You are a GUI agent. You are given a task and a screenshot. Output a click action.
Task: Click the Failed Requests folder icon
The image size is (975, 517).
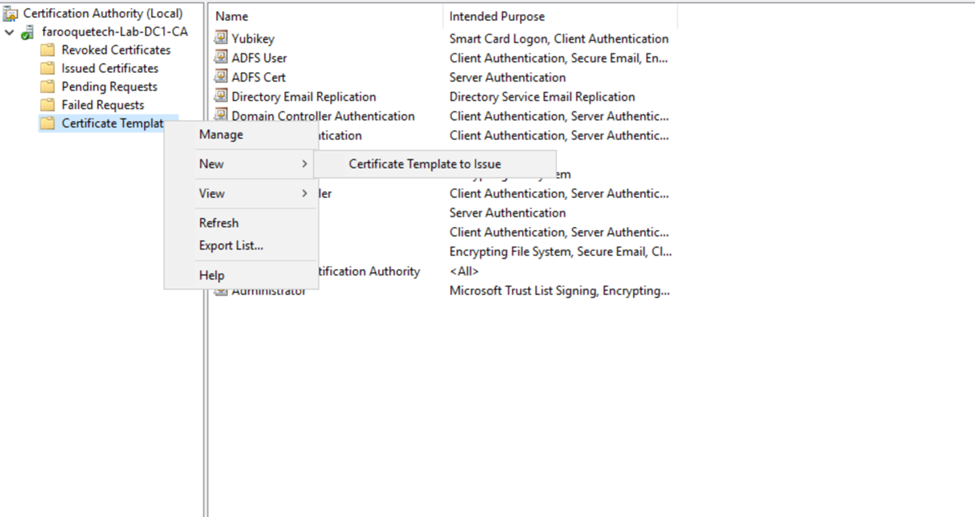(47, 105)
